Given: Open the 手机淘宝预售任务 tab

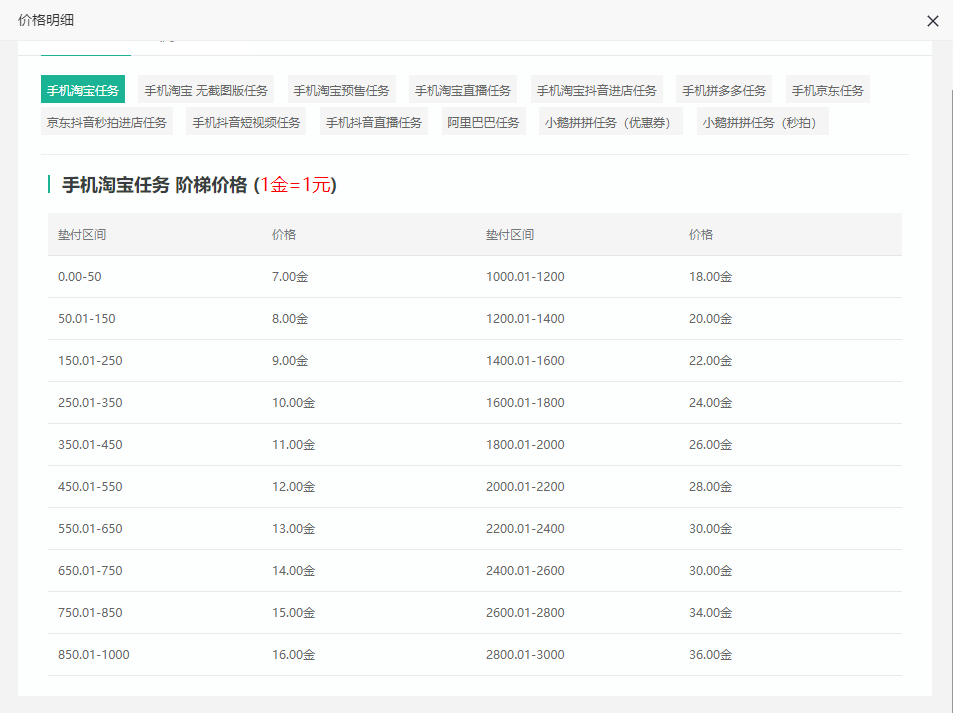Looking at the screenshot, I should [341, 90].
